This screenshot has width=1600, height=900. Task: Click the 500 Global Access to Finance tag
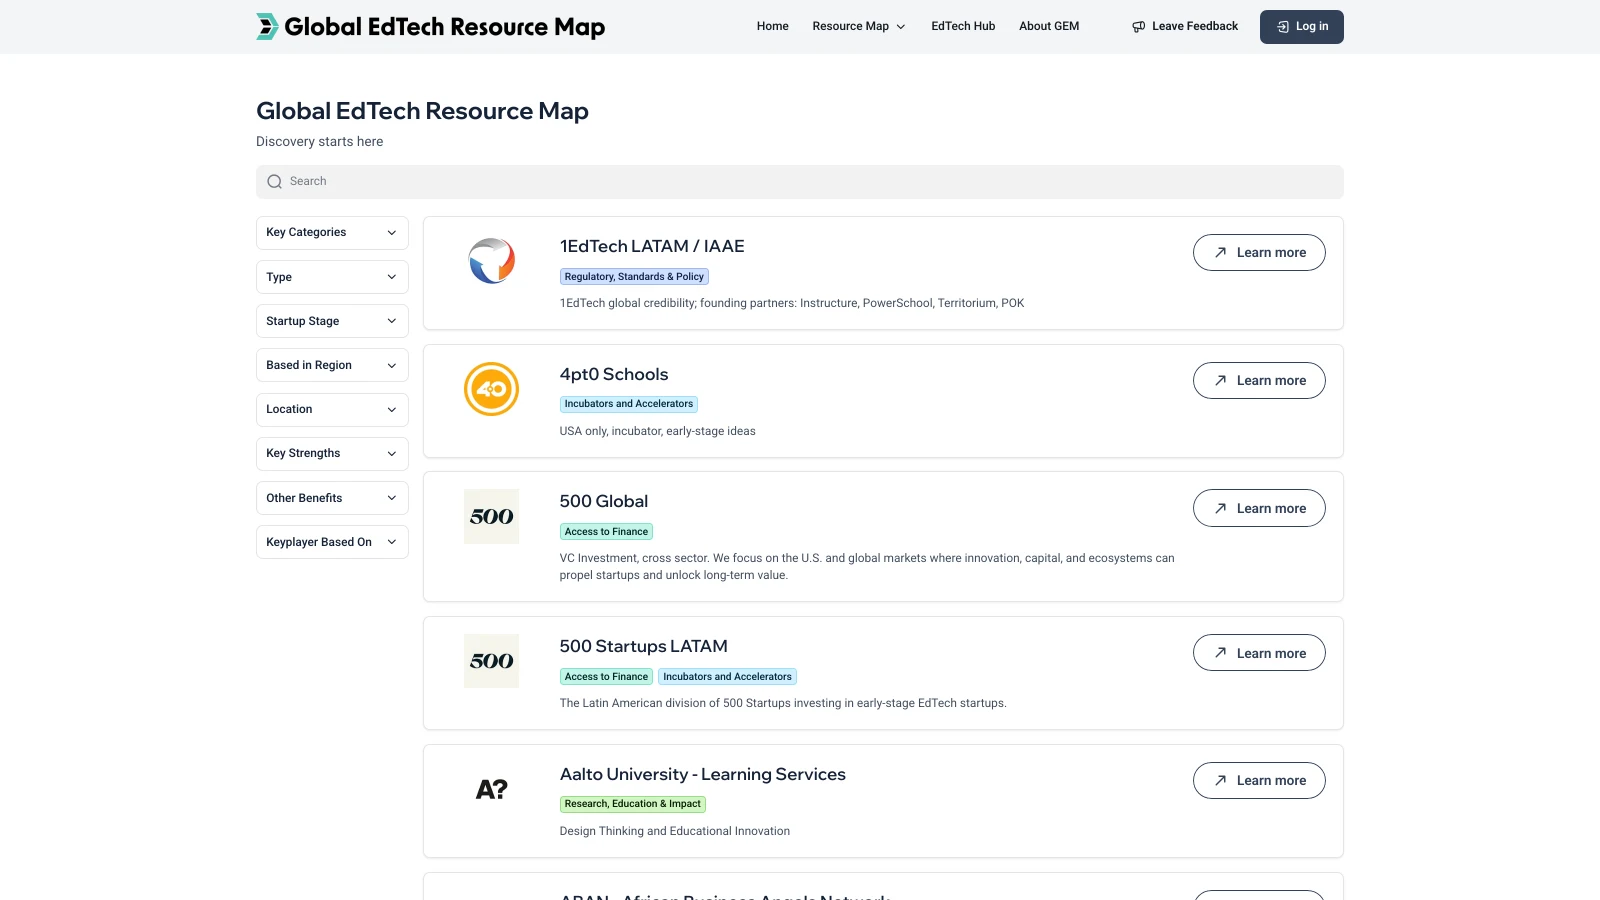pyautogui.click(x=606, y=532)
